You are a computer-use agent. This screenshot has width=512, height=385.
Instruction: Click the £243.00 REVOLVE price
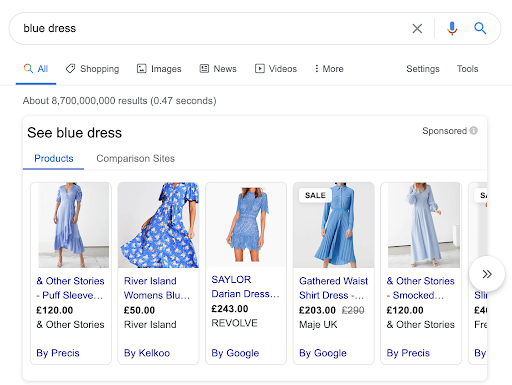point(230,309)
